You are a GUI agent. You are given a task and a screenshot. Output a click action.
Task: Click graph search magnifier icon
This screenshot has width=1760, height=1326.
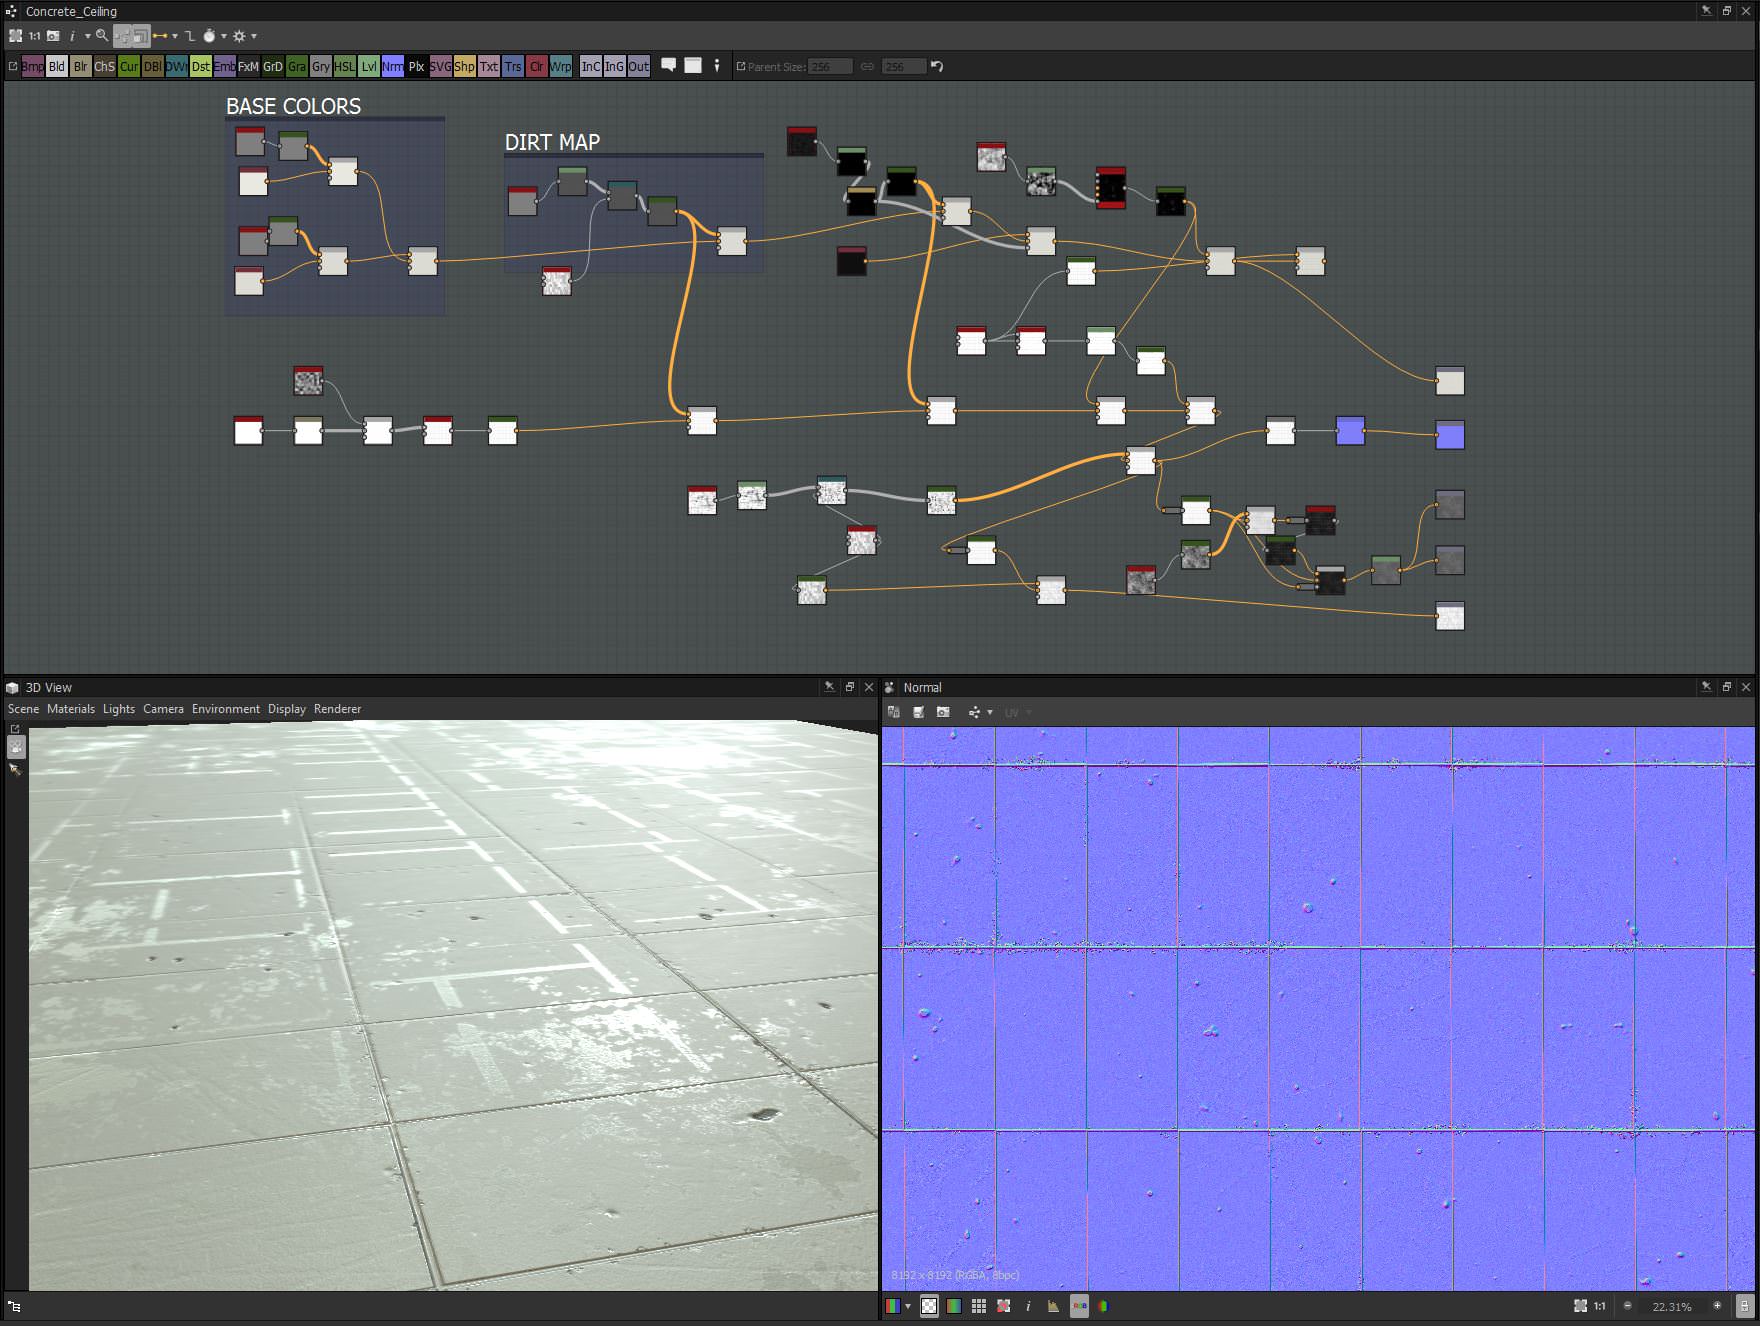(x=102, y=36)
